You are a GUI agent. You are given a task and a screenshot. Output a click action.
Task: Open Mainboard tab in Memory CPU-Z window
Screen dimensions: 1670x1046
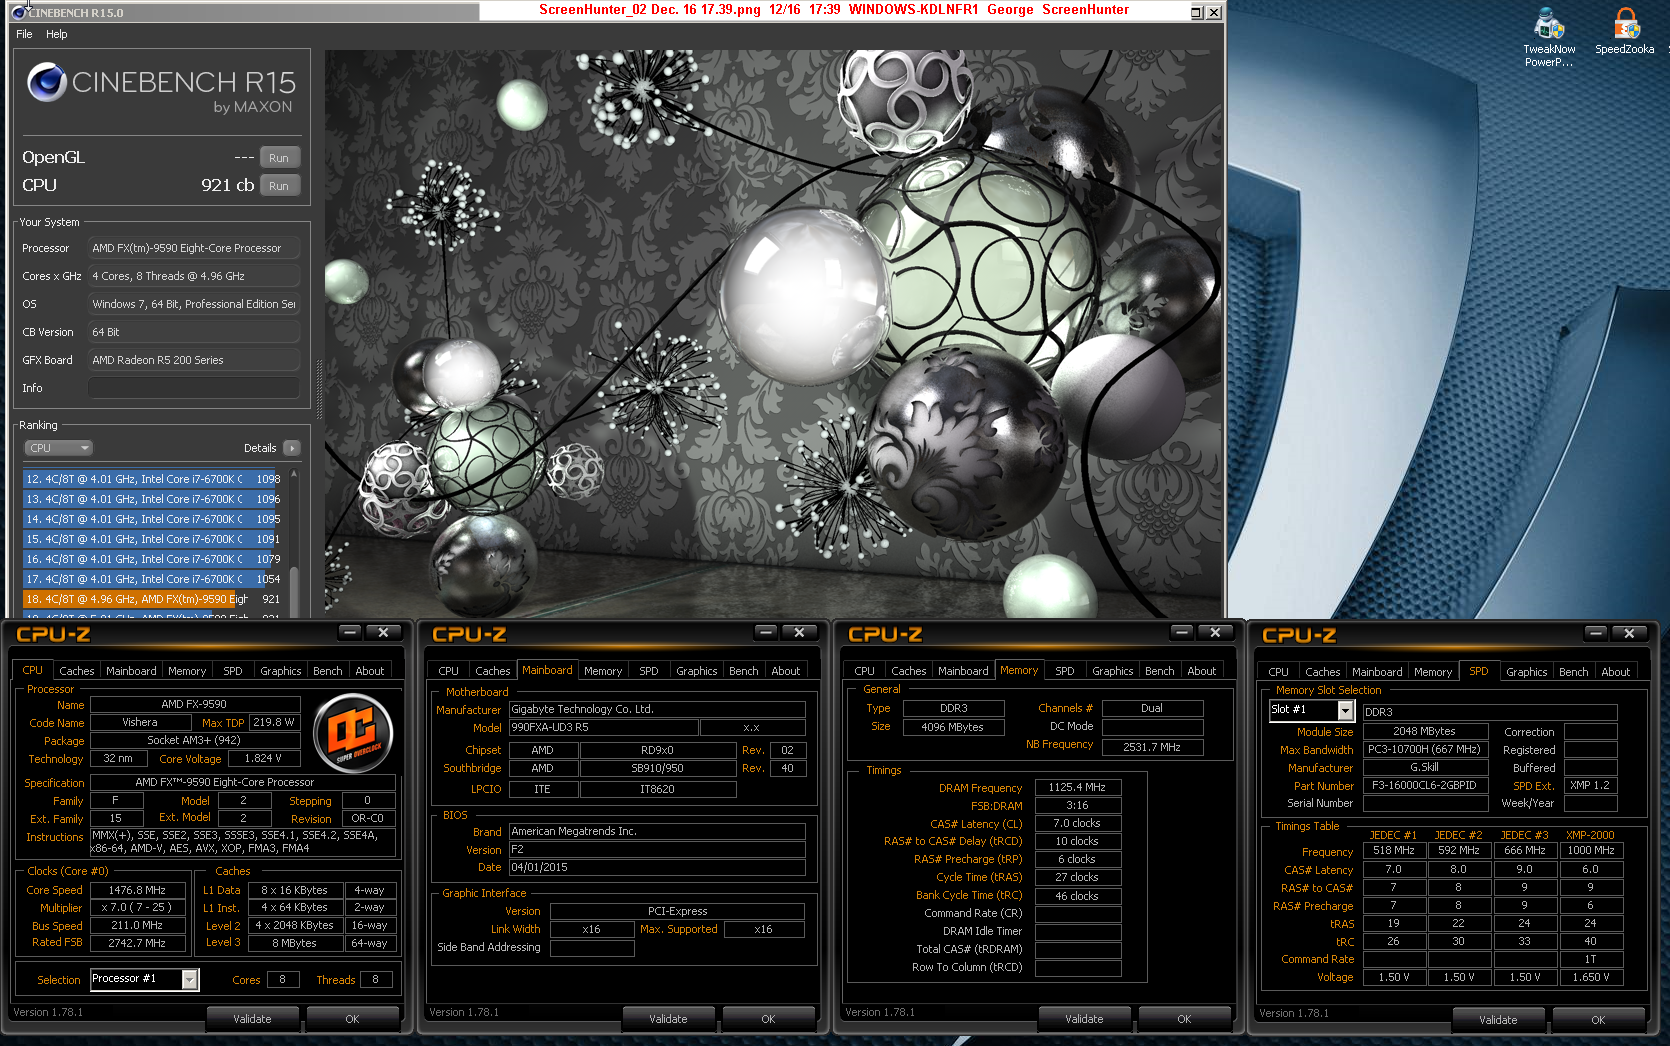coord(963,671)
